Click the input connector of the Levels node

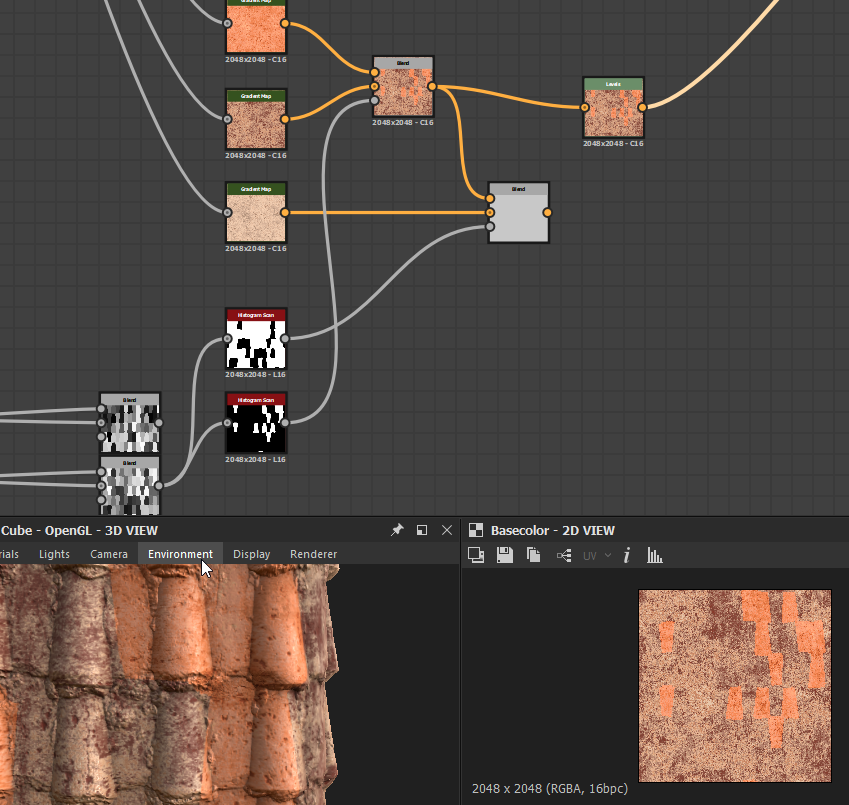click(585, 108)
